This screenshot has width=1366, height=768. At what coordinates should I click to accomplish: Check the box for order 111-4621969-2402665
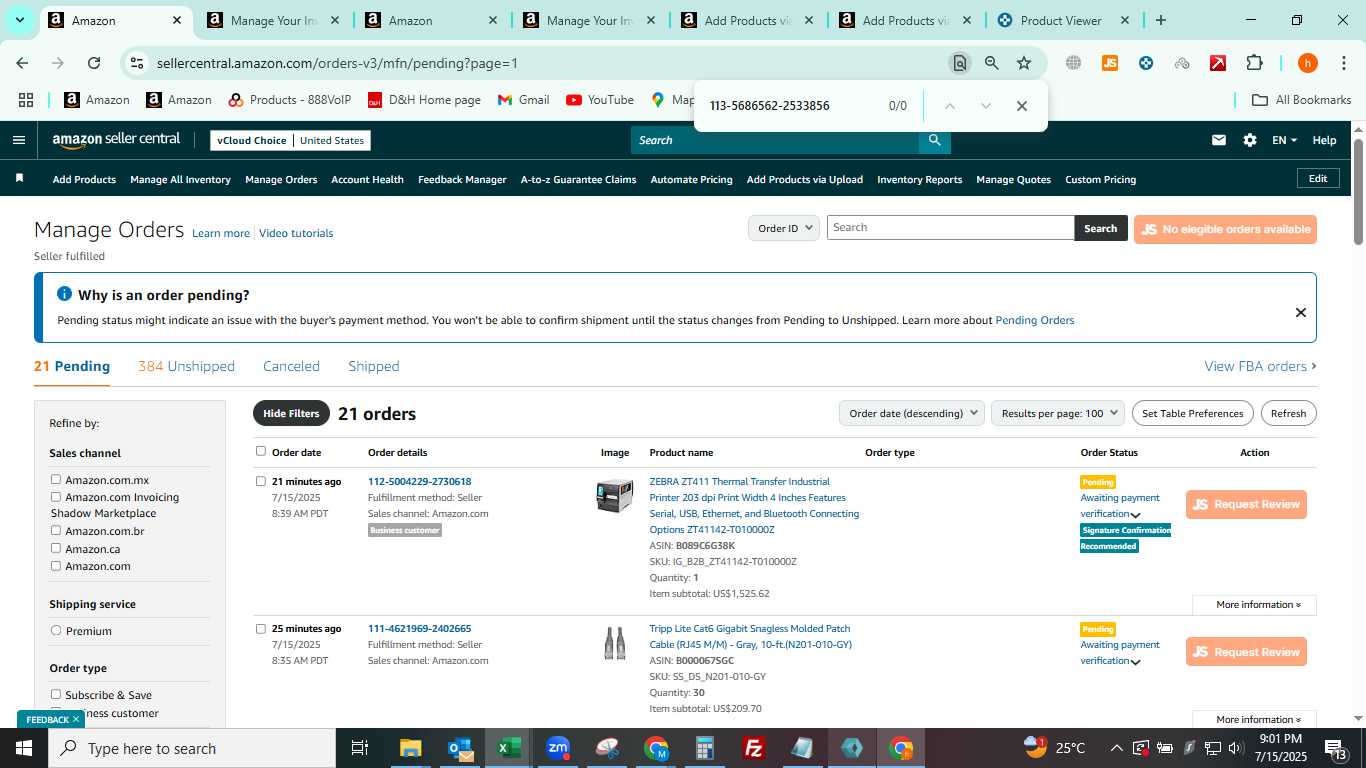[x=261, y=629]
